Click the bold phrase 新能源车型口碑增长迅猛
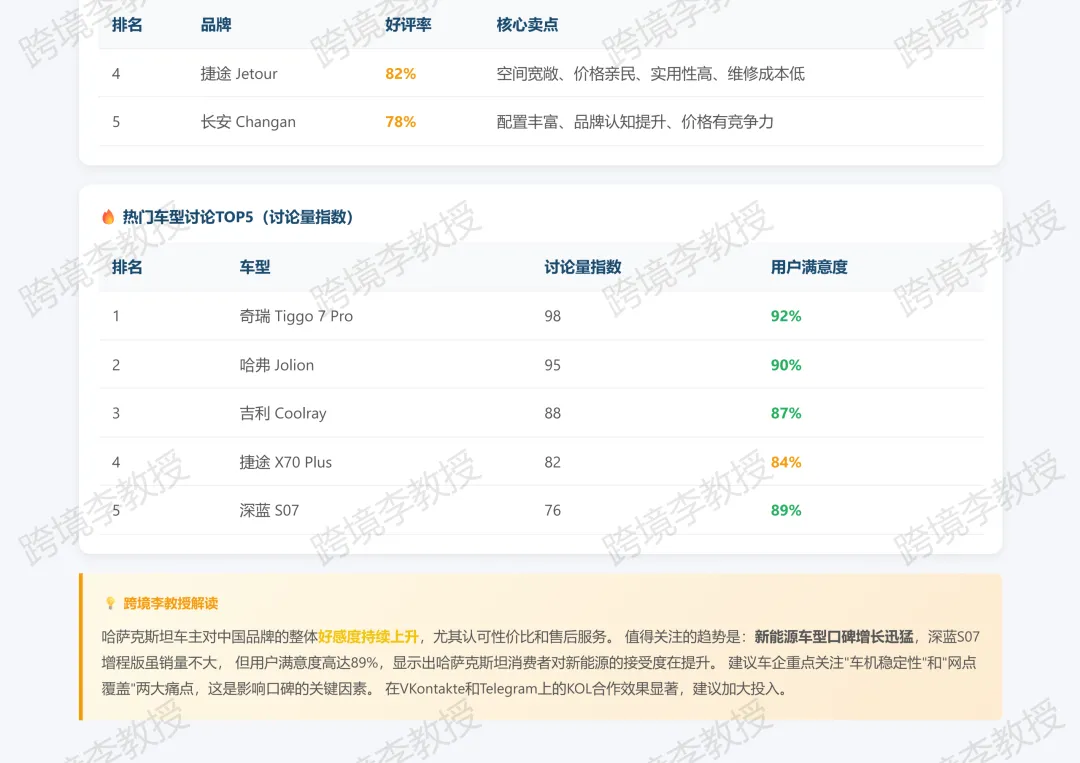 point(834,637)
